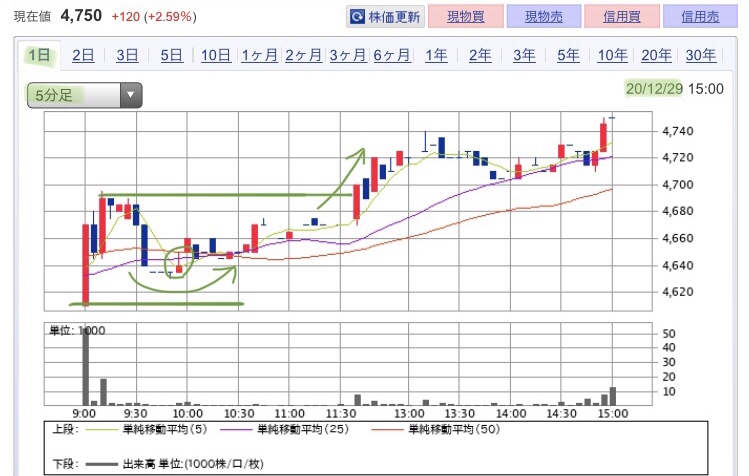Switch to the 5年 period tab
The height and width of the screenshot is (476, 749).
click(568, 55)
